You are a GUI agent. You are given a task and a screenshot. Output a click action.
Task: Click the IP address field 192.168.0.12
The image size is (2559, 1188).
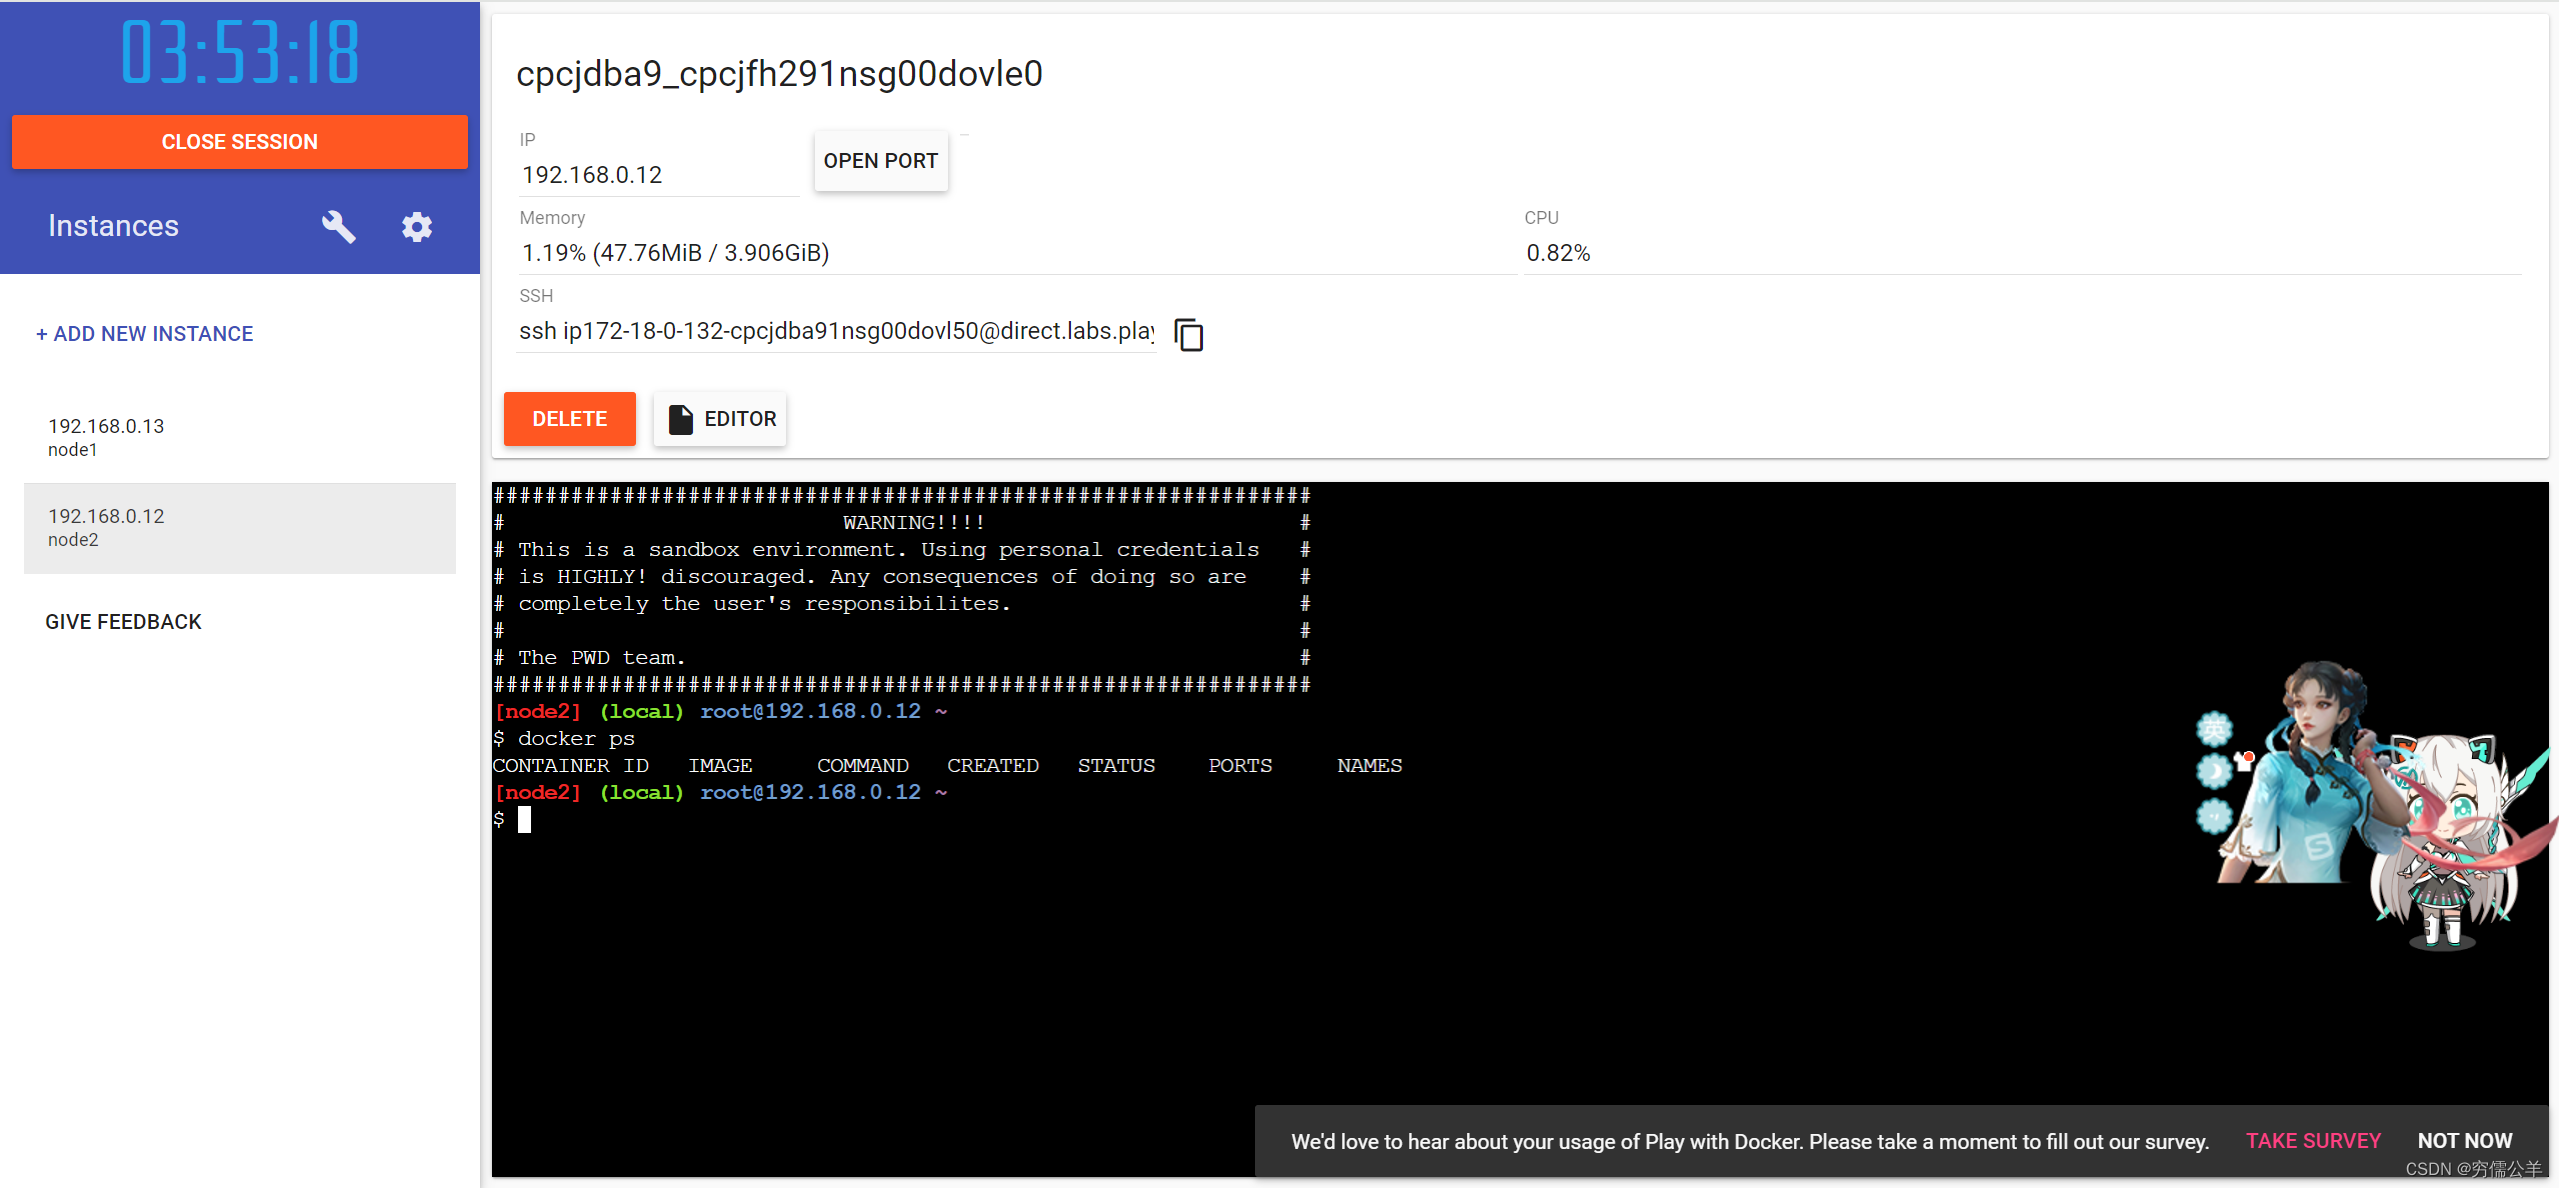tap(658, 175)
